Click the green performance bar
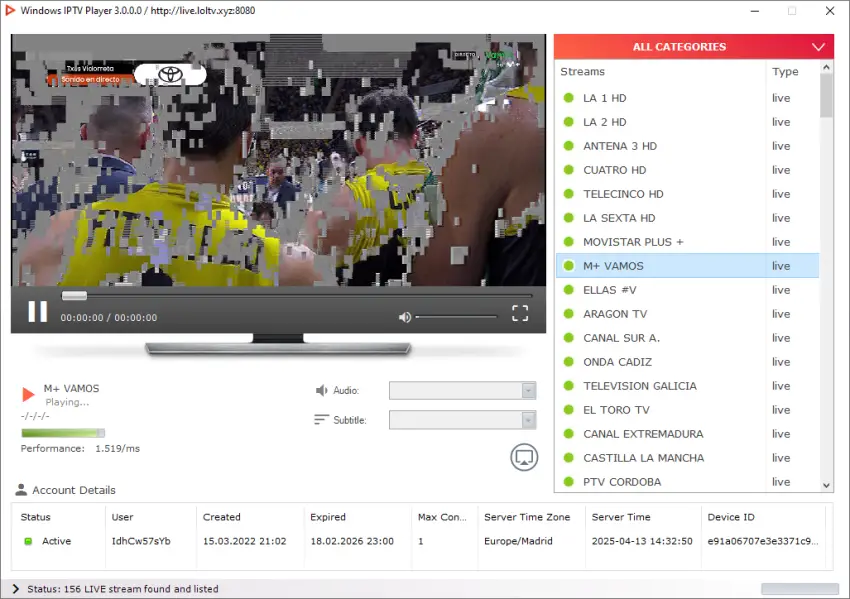This screenshot has width=850, height=599. tap(63, 433)
